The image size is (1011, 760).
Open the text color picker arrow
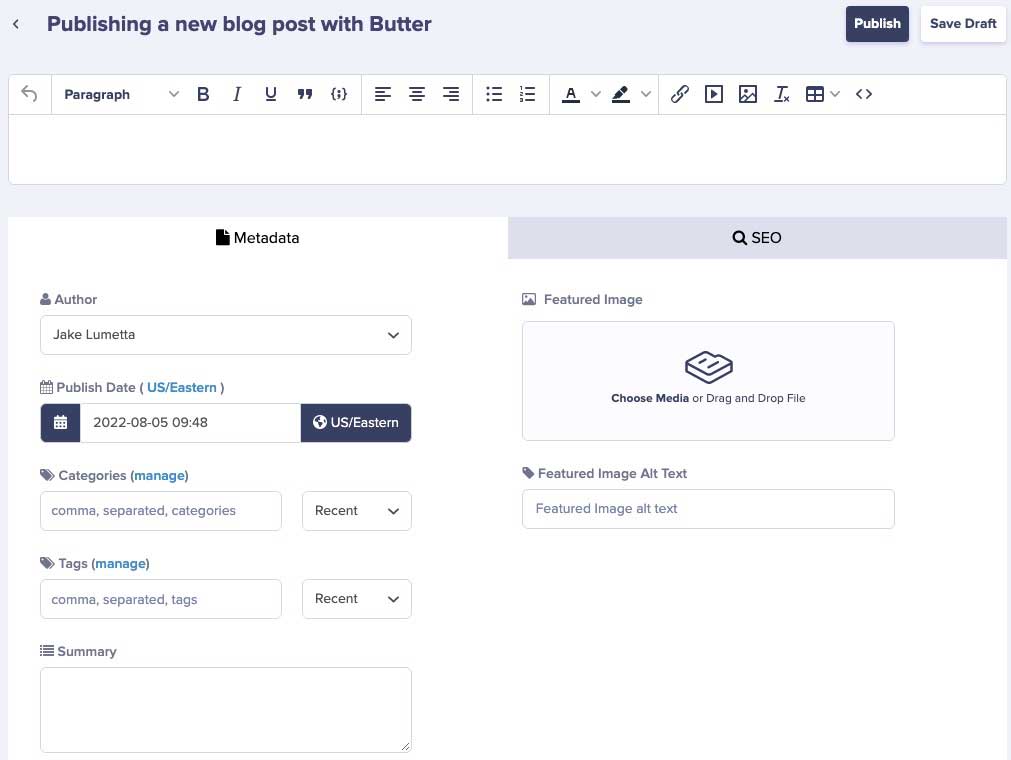tap(596, 94)
